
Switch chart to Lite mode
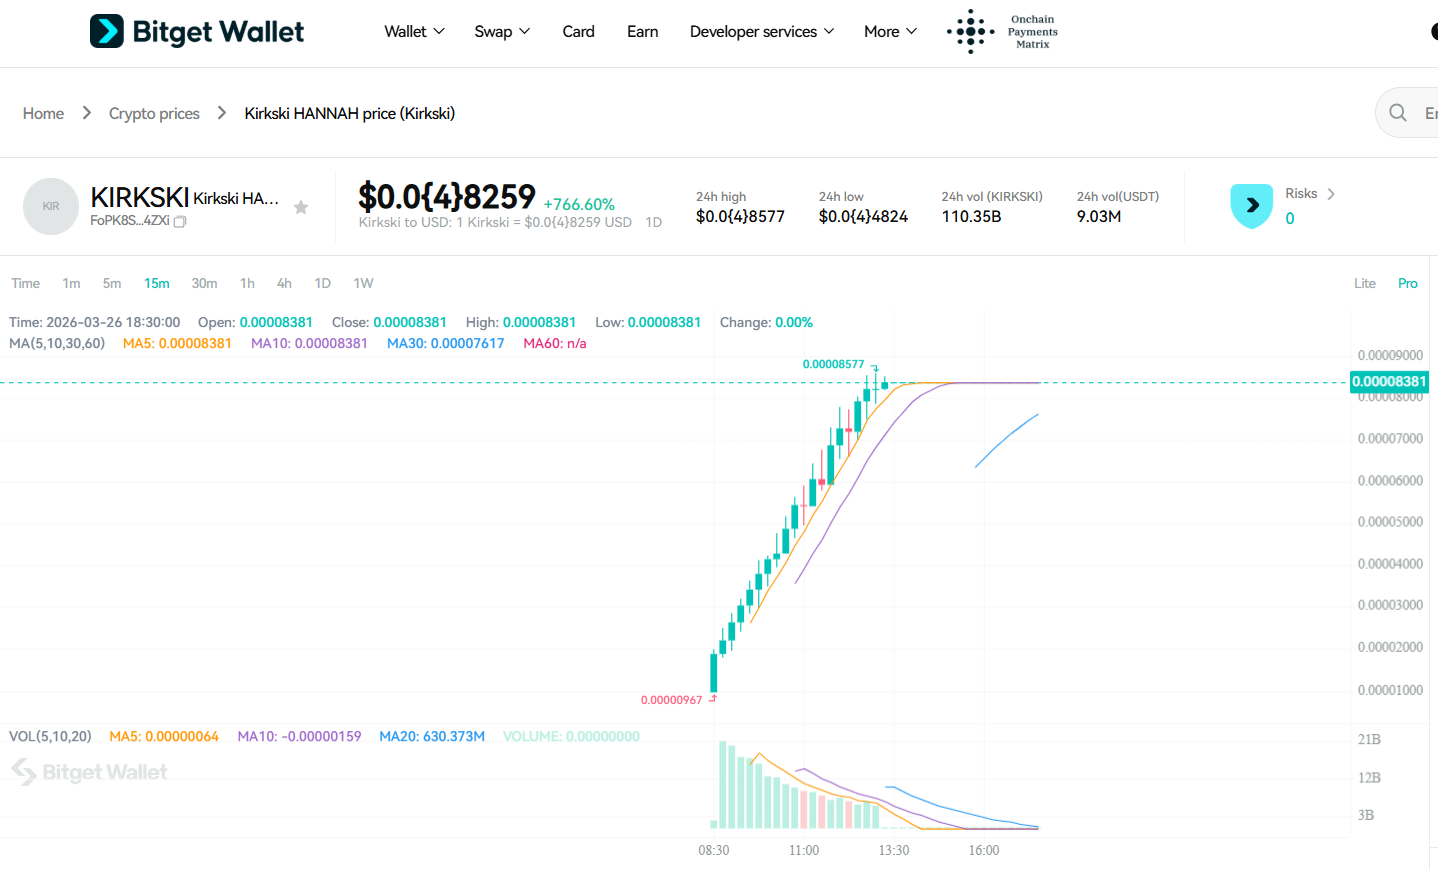(1364, 283)
